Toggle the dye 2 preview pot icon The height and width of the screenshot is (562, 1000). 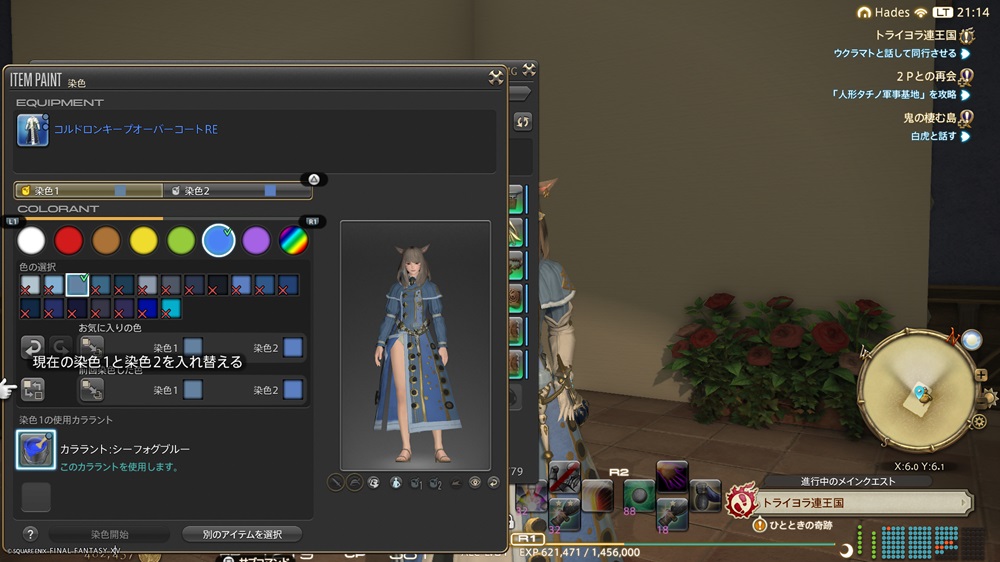pyautogui.click(x=436, y=483)
